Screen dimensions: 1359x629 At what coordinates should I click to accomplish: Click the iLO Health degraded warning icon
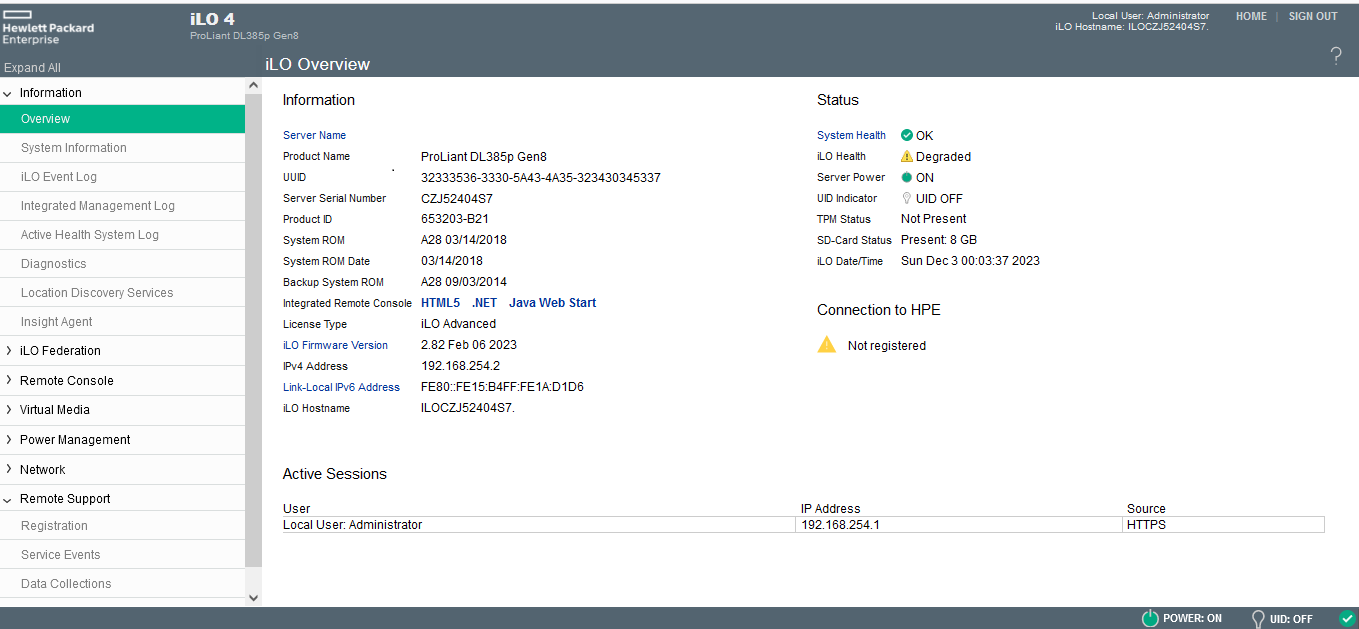tap(906, 156)
